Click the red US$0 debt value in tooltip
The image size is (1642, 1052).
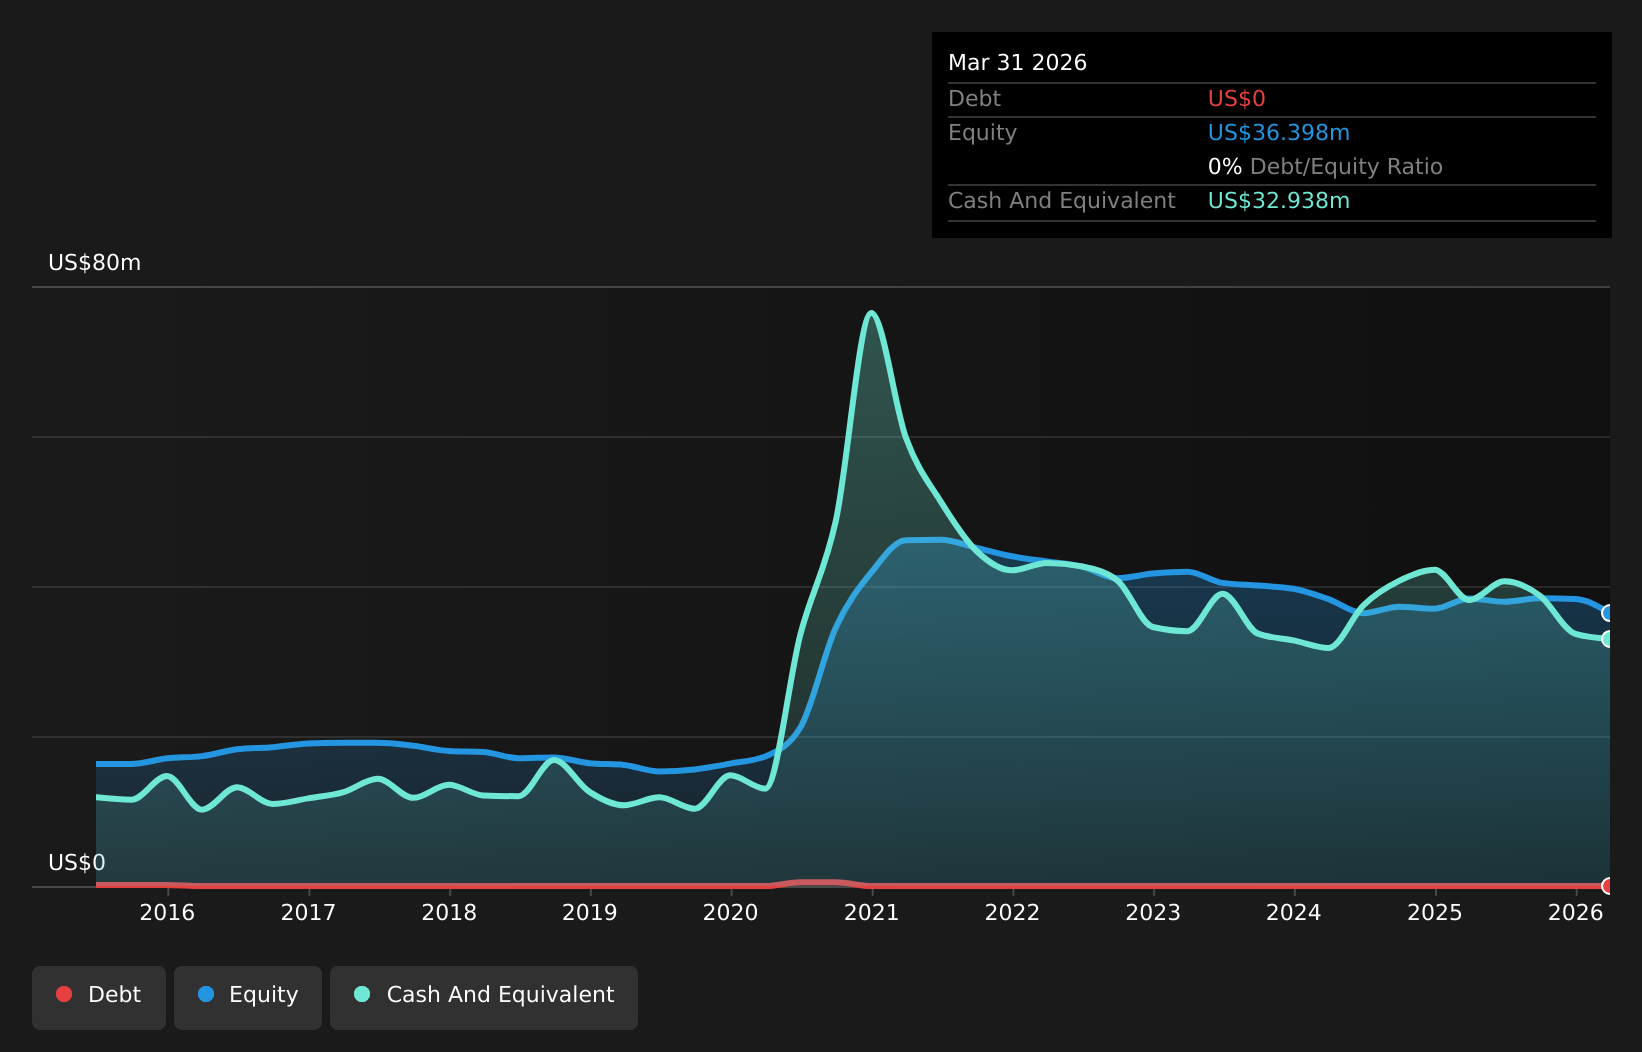pyautogui.click(x=1237, y=99)
